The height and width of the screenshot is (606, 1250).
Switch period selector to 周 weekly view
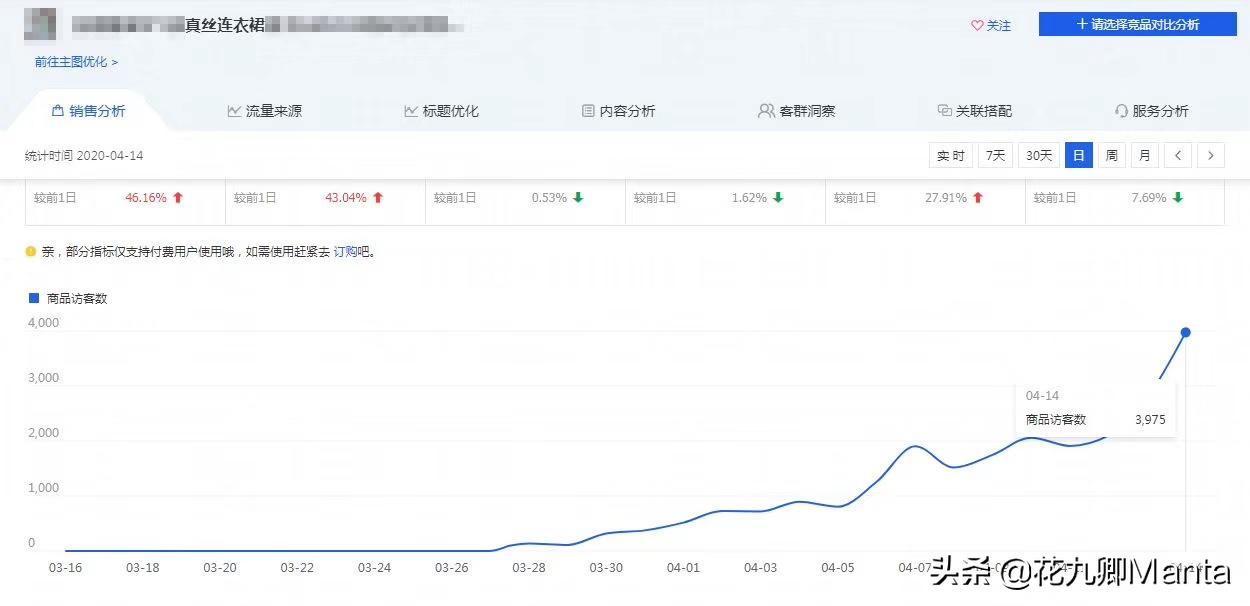[x=1111, y=155]
